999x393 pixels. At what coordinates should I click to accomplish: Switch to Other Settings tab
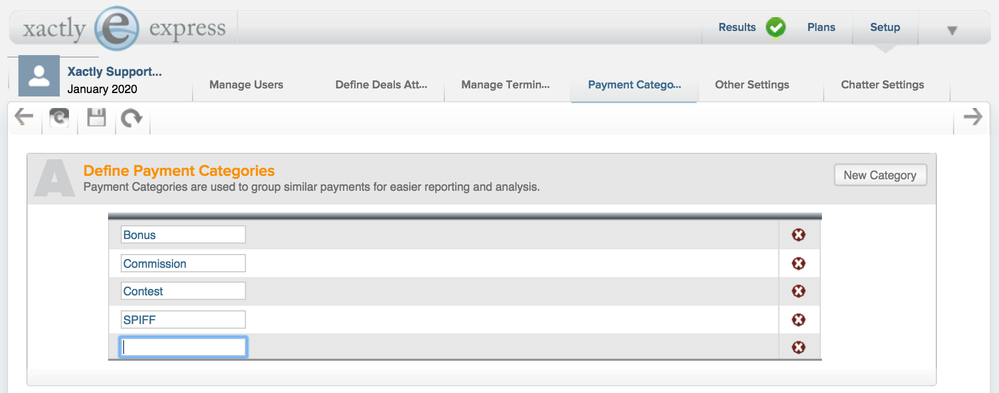pos(752,85)
